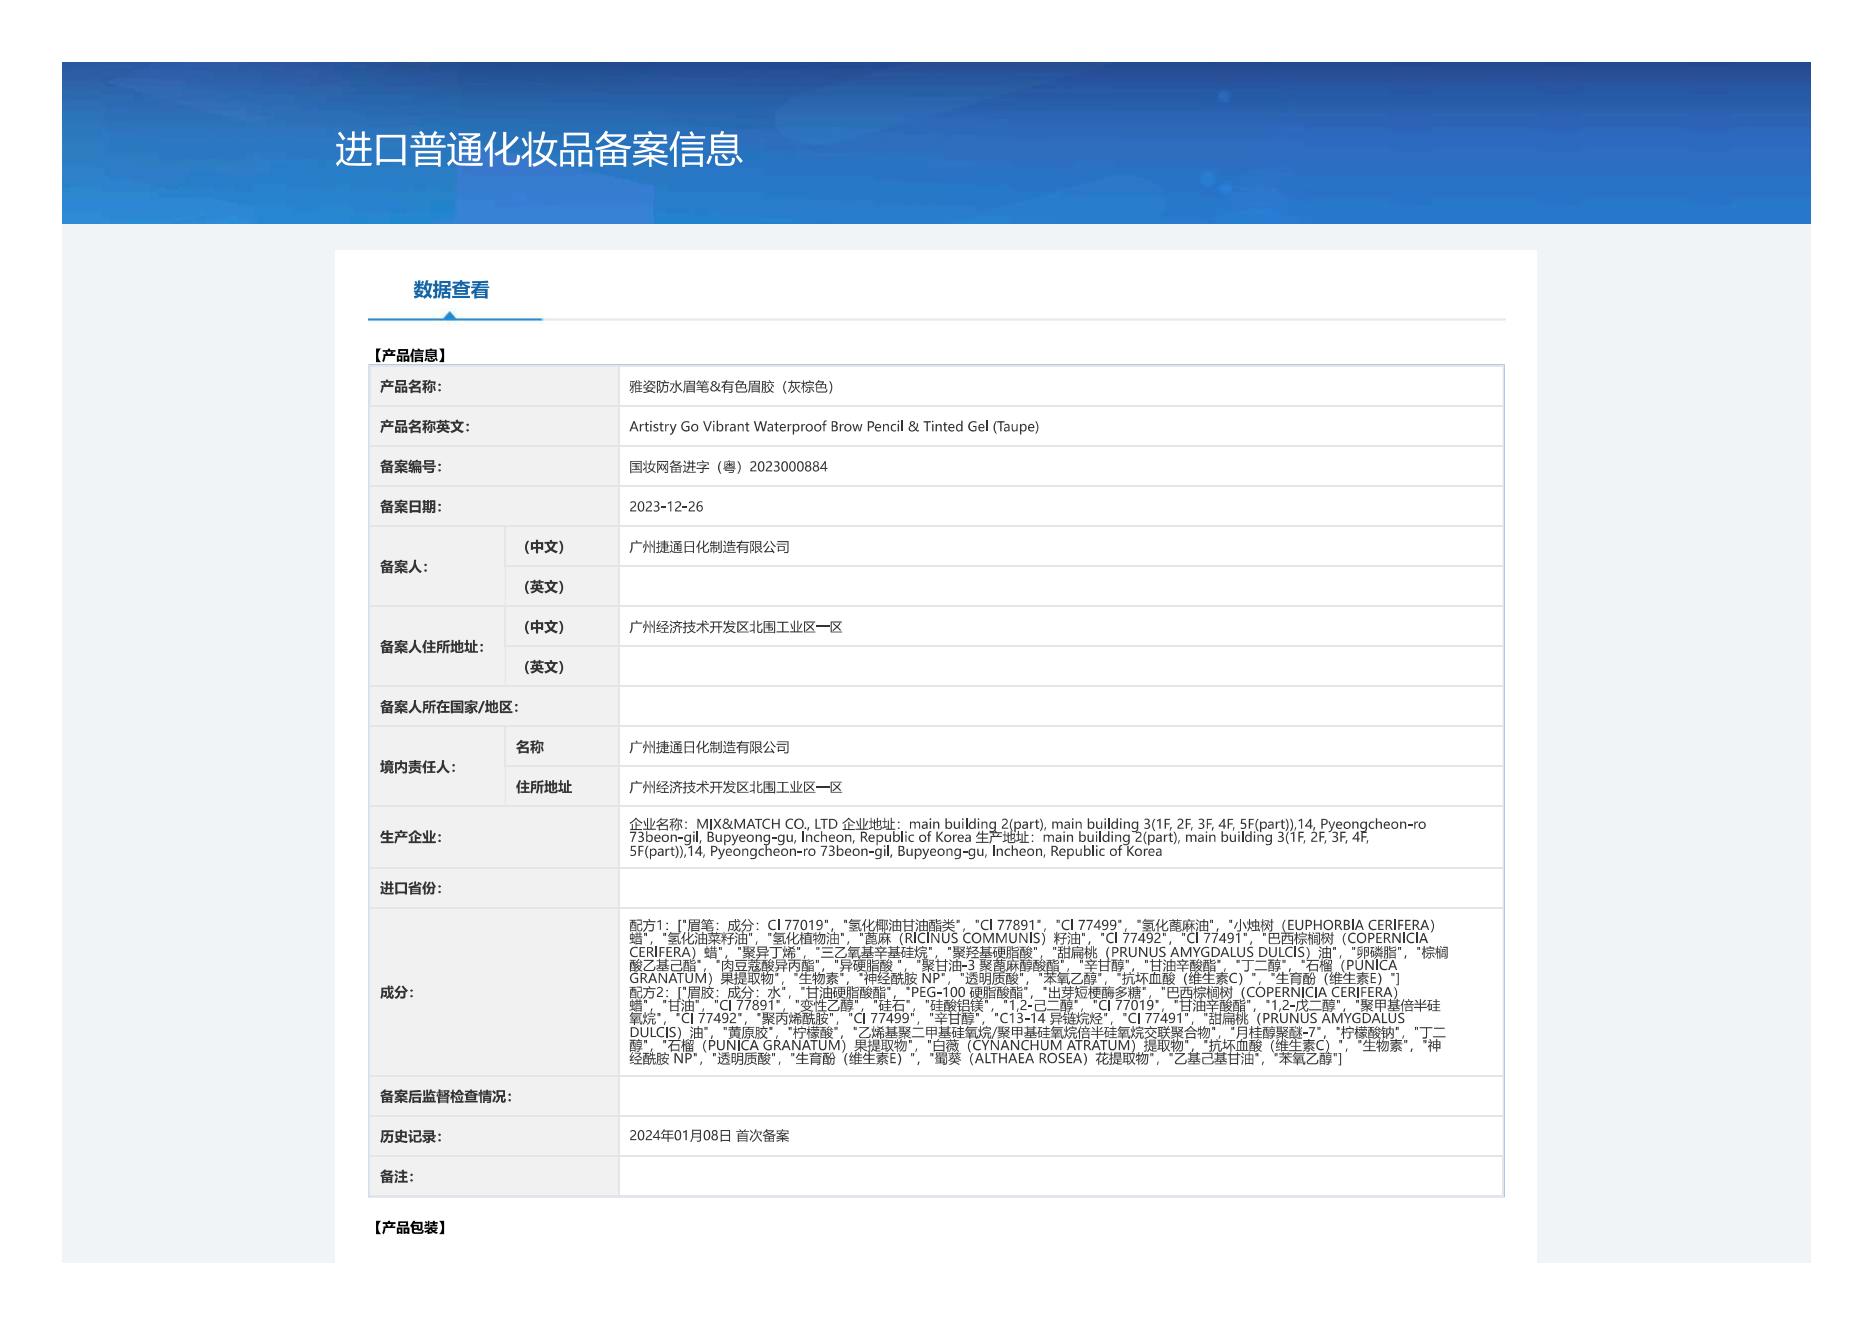Select 广州捷通日化制造有限公司 in 境内责任人 名称 row
Image resolution: width=1871 pixels, height=1323 pixels.
click(709, 747)
